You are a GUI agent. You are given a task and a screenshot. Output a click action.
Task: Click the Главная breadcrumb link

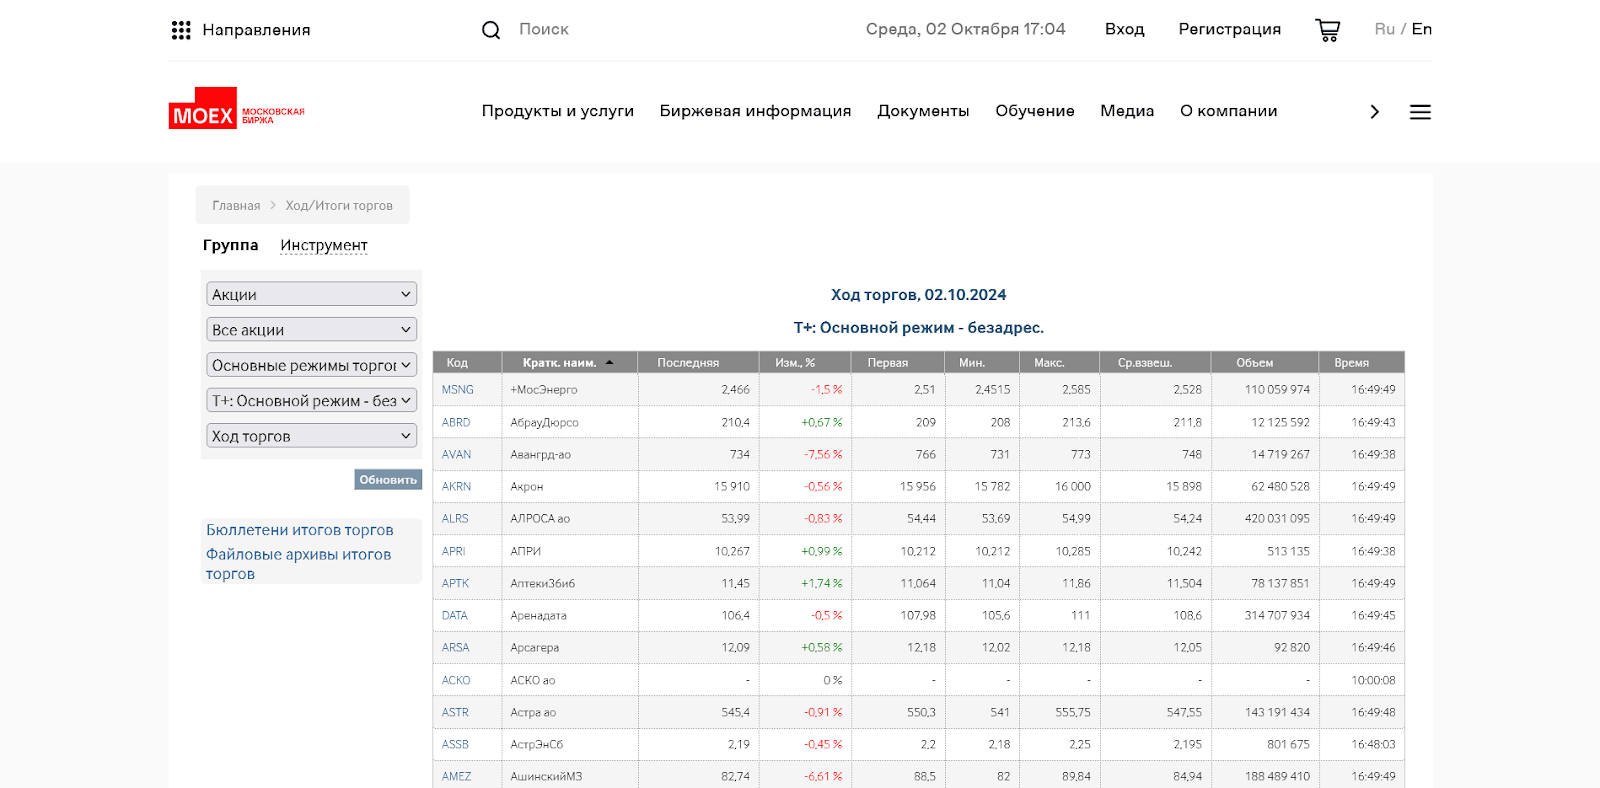(236, 205)
